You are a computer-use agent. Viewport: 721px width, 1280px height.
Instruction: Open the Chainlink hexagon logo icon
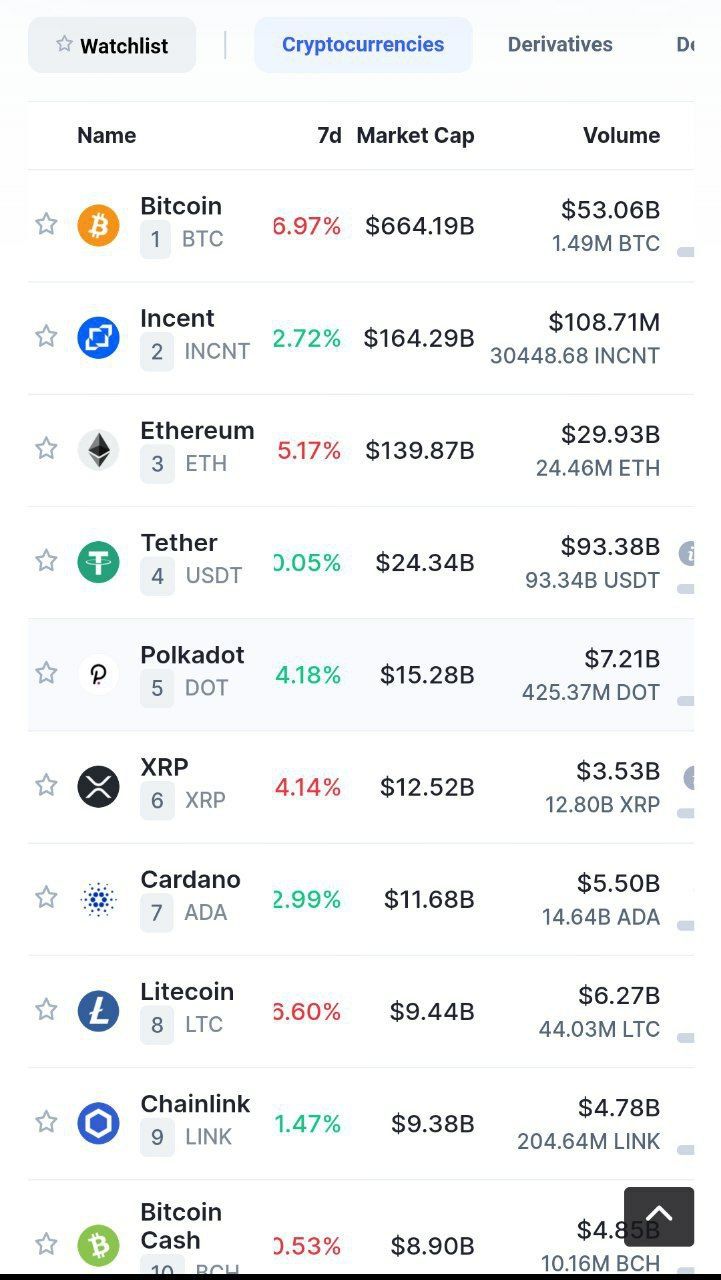tap(98, 1123)
